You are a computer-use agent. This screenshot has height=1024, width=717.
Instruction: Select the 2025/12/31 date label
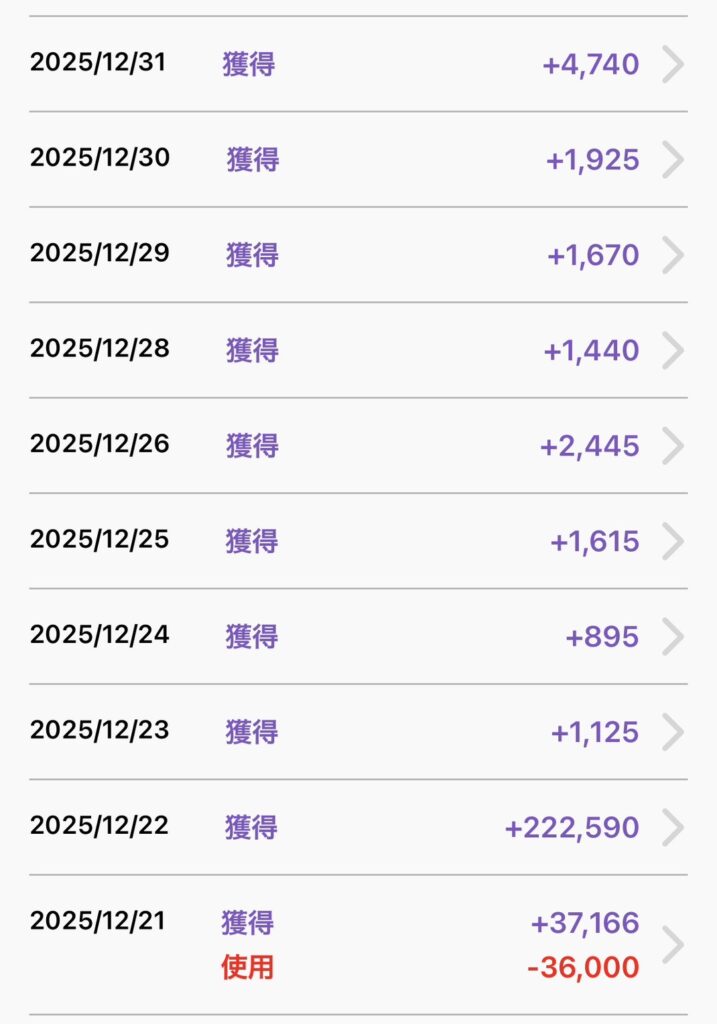(x=98, y=63)
